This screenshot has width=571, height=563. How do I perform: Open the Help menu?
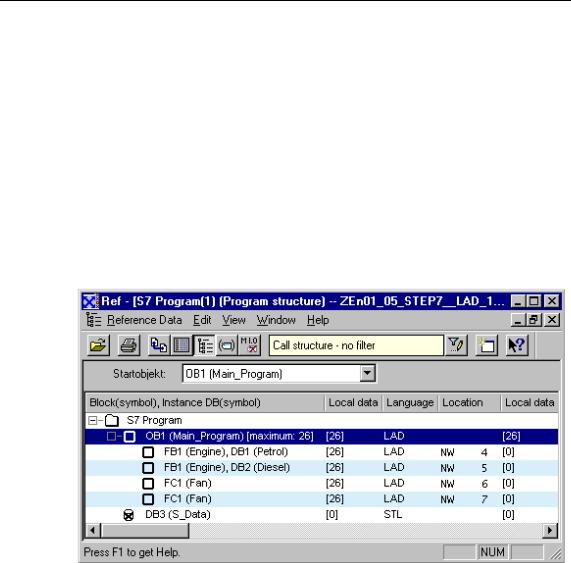click(318, 320)
